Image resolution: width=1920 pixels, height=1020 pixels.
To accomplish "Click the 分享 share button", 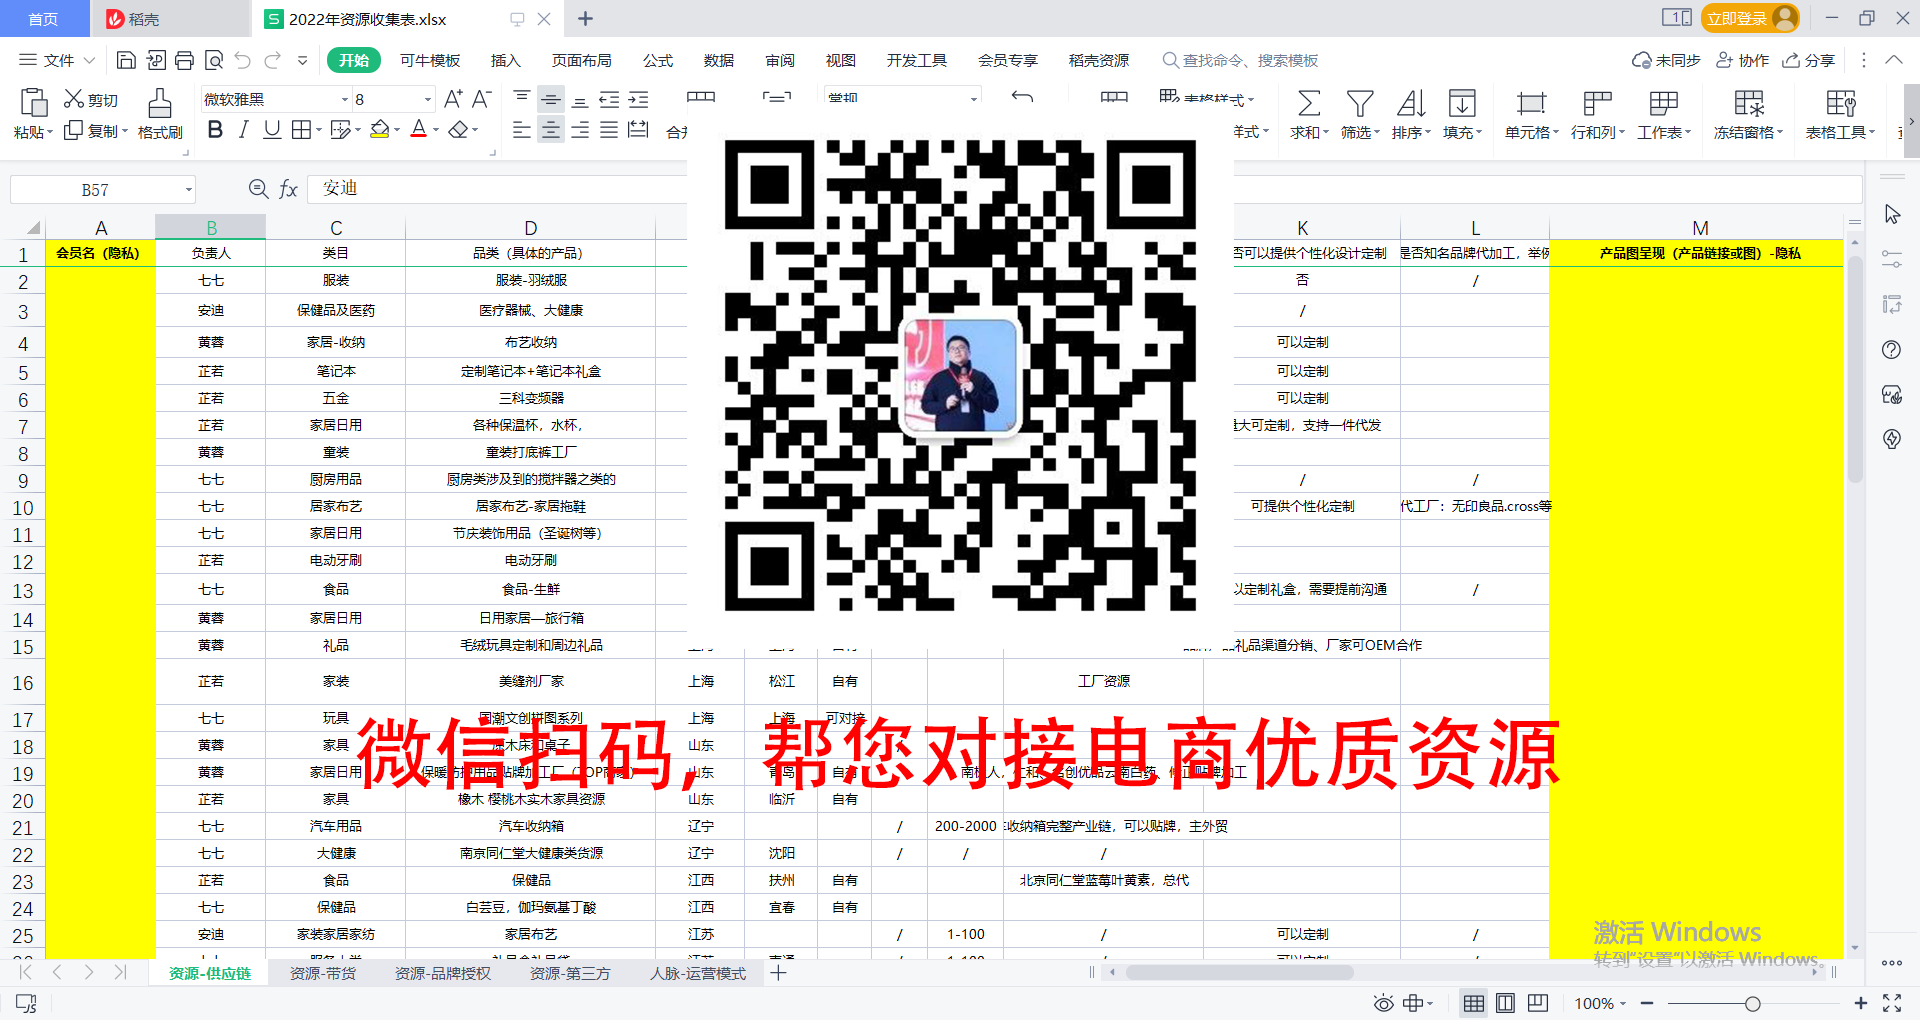I will coord(1809,60).
